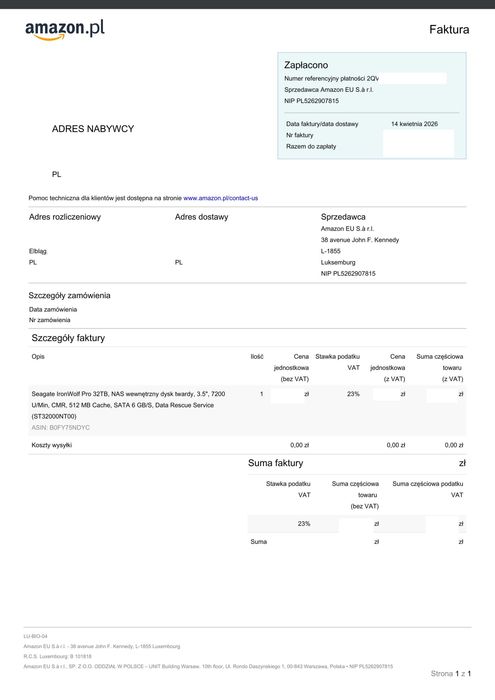Click 'Stawka podatku VAT' header in item table
The width and height of the screenshot is (495, 700).
337,362
